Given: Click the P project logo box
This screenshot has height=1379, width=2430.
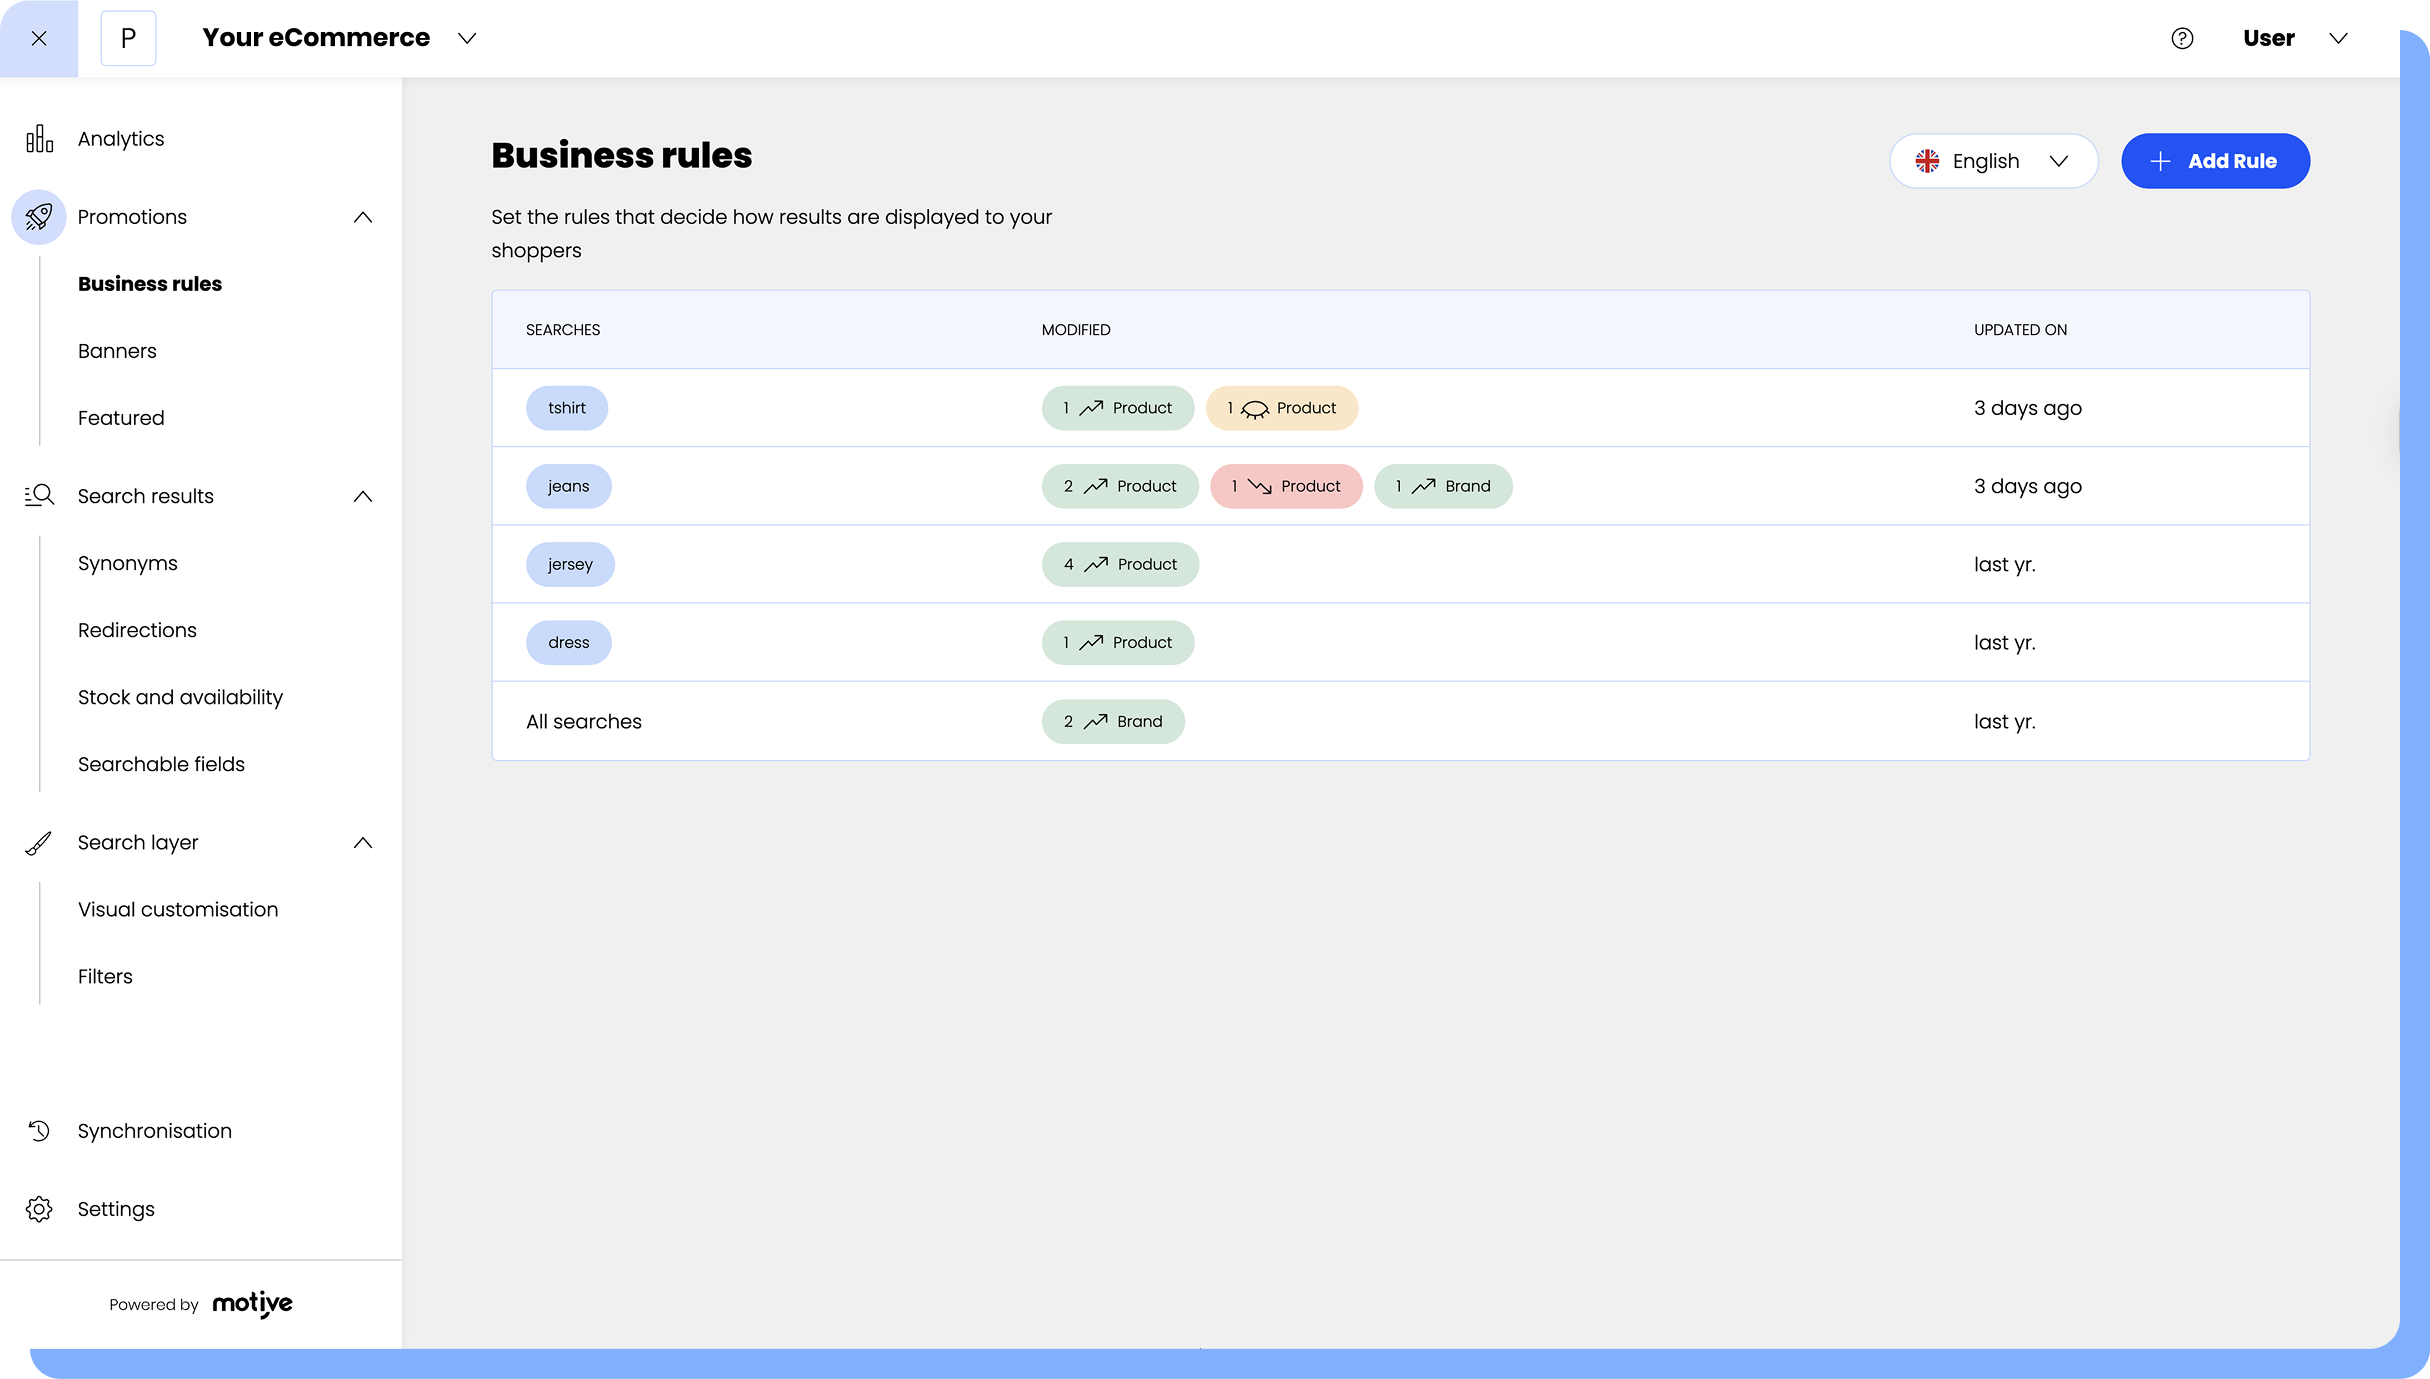Looking at the screenshot, I should coord(128,38).
